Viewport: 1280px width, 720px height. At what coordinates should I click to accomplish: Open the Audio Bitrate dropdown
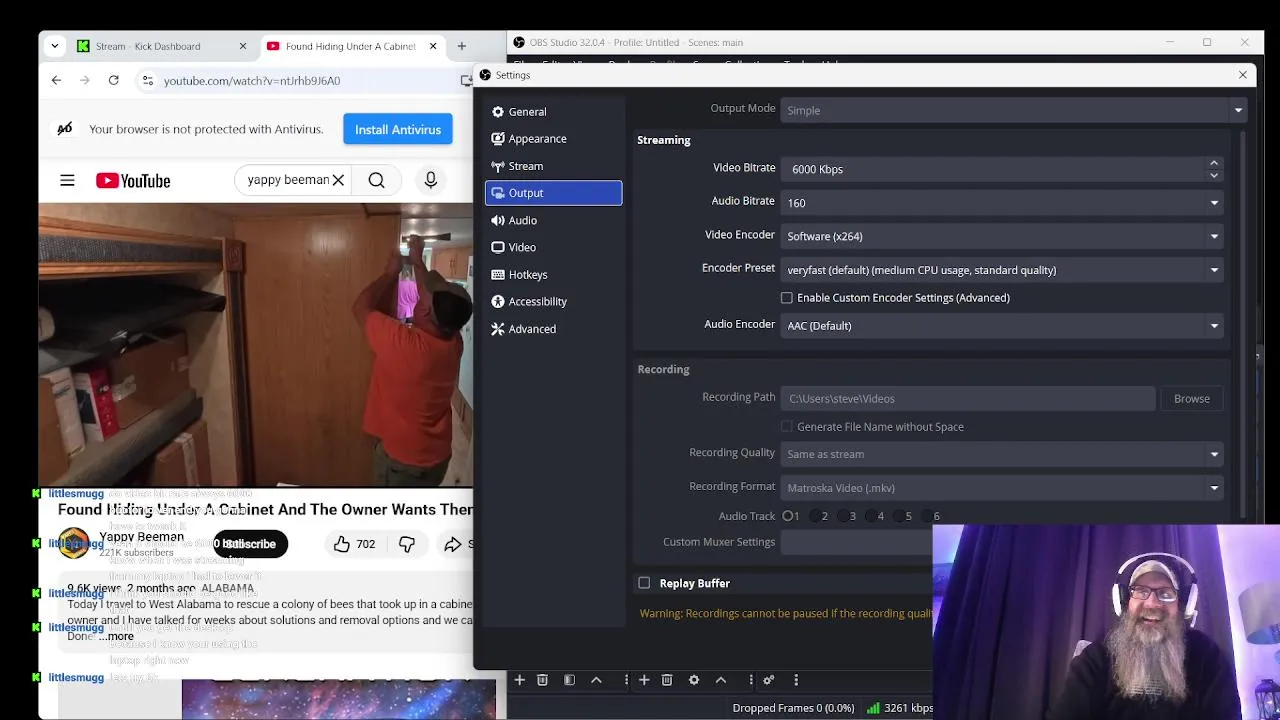click(1002, 203)
